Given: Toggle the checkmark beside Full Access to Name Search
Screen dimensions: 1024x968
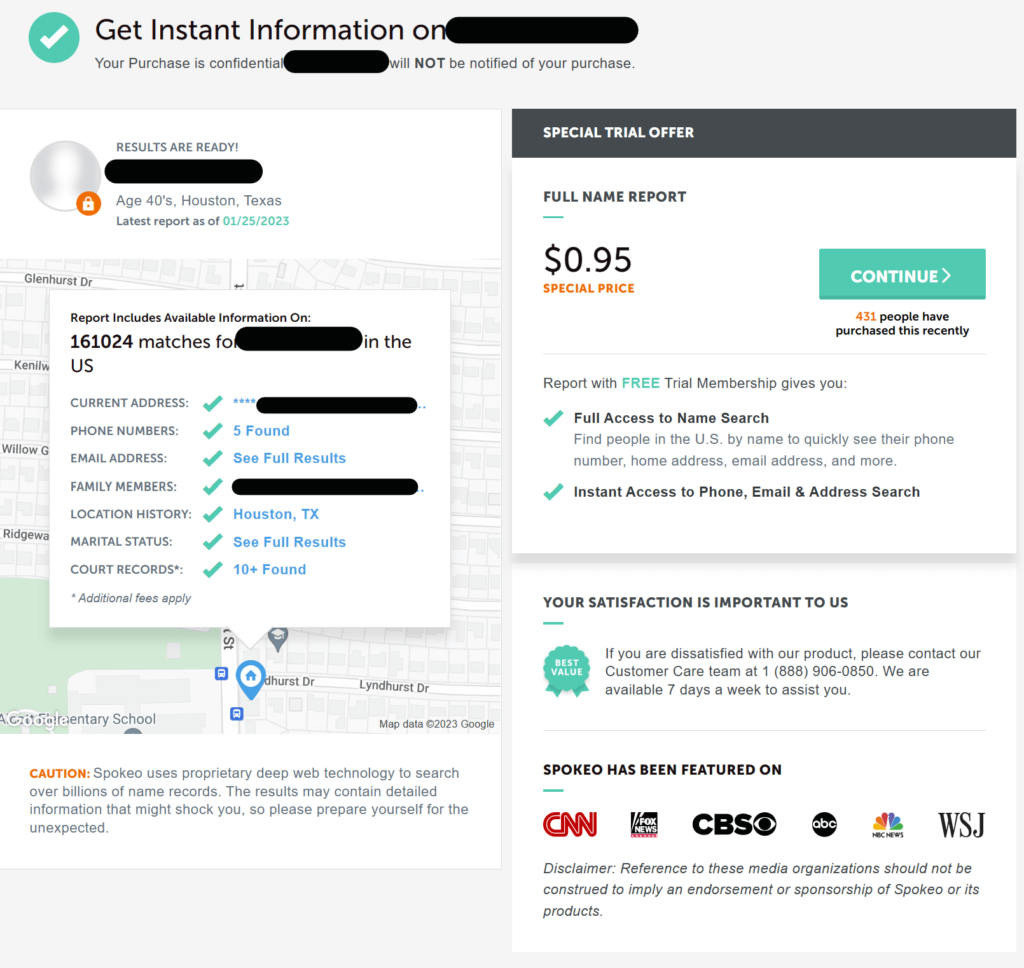Looking at the screenshot, I should pos(553,419).
